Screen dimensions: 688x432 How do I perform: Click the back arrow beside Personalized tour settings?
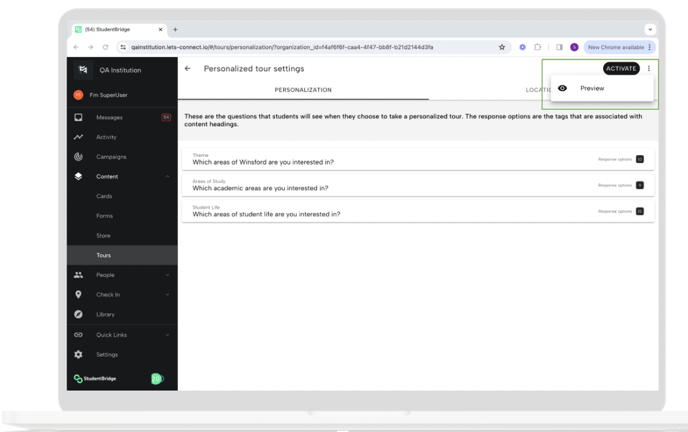coord(188,68)
